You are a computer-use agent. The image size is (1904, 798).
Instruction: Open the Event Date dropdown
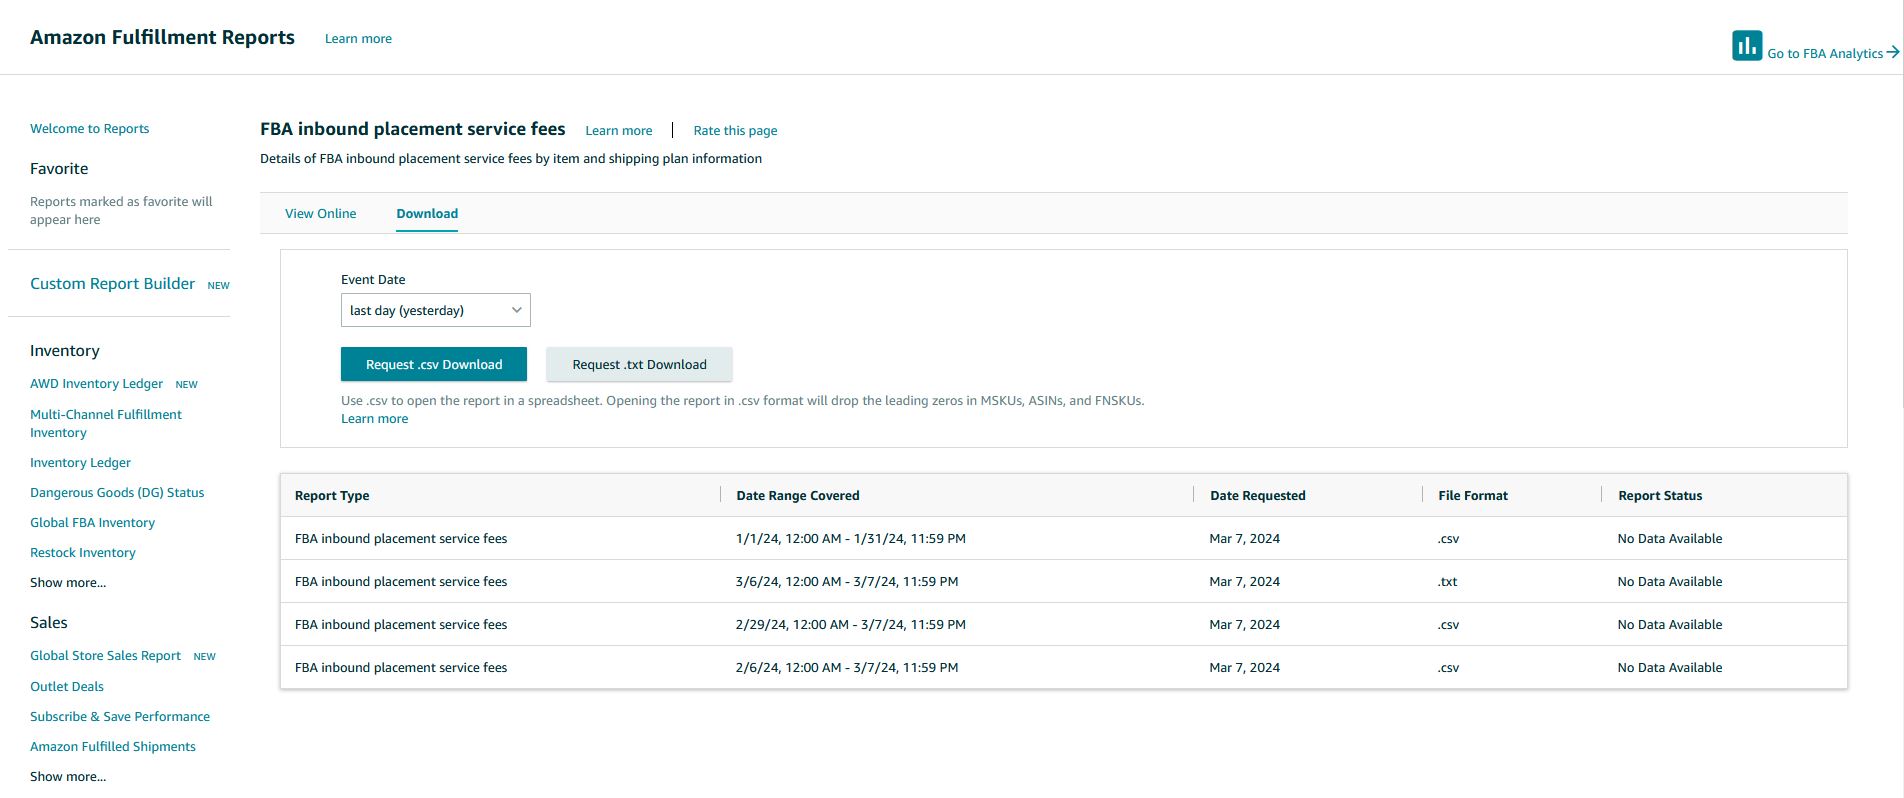(435, 310)
